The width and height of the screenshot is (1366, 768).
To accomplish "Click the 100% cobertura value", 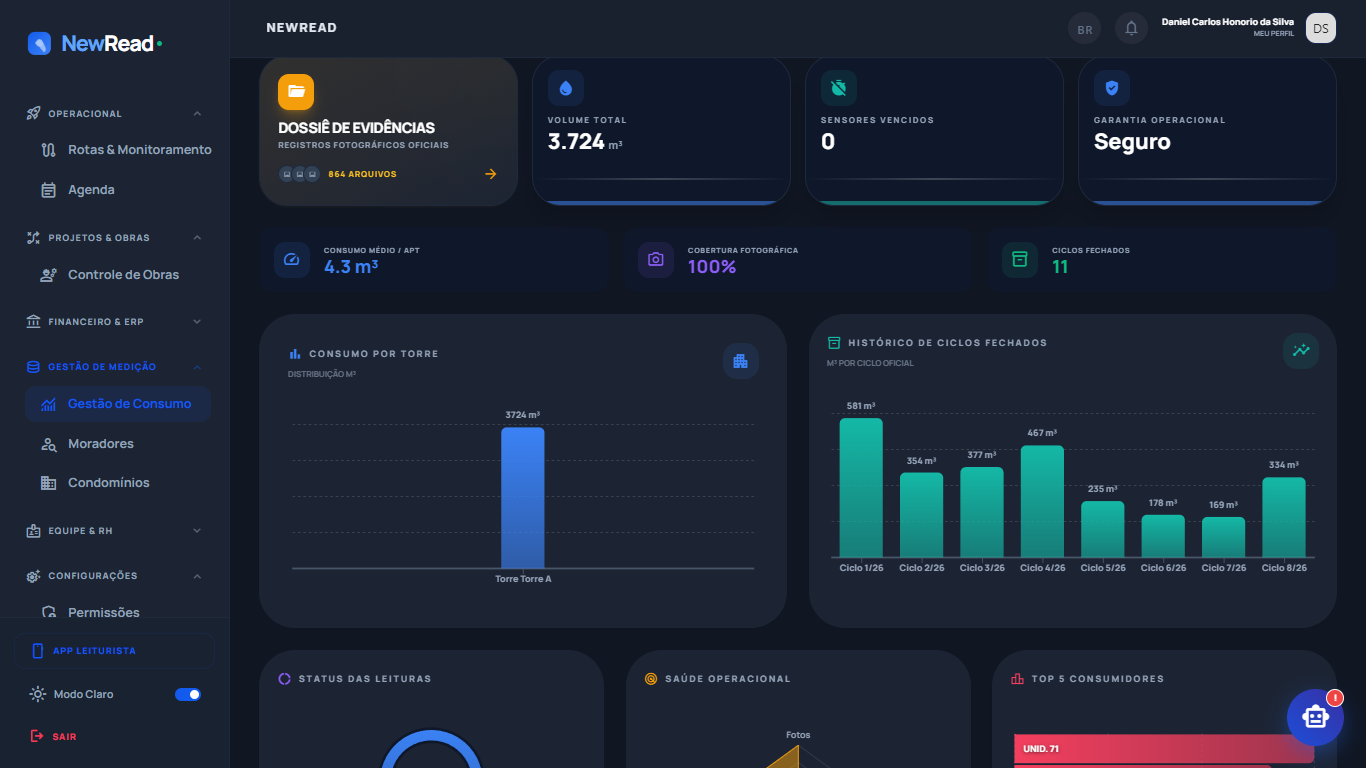I will point(712,267).
